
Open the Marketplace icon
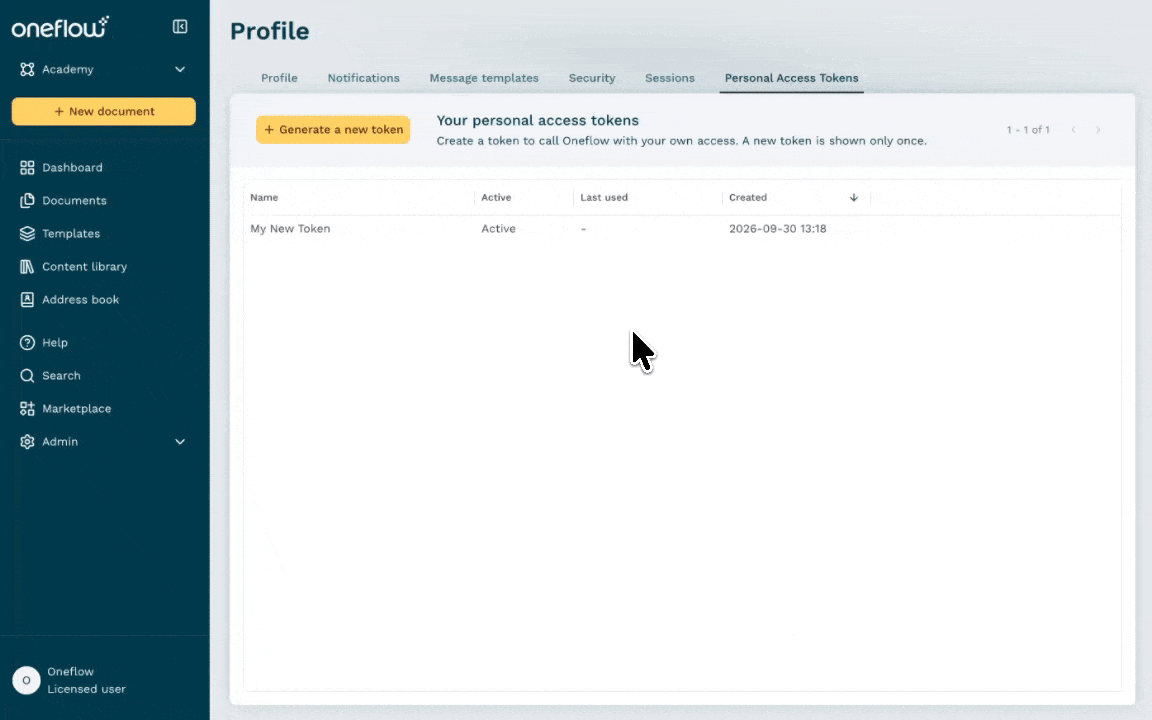click(x=27, y=408)
